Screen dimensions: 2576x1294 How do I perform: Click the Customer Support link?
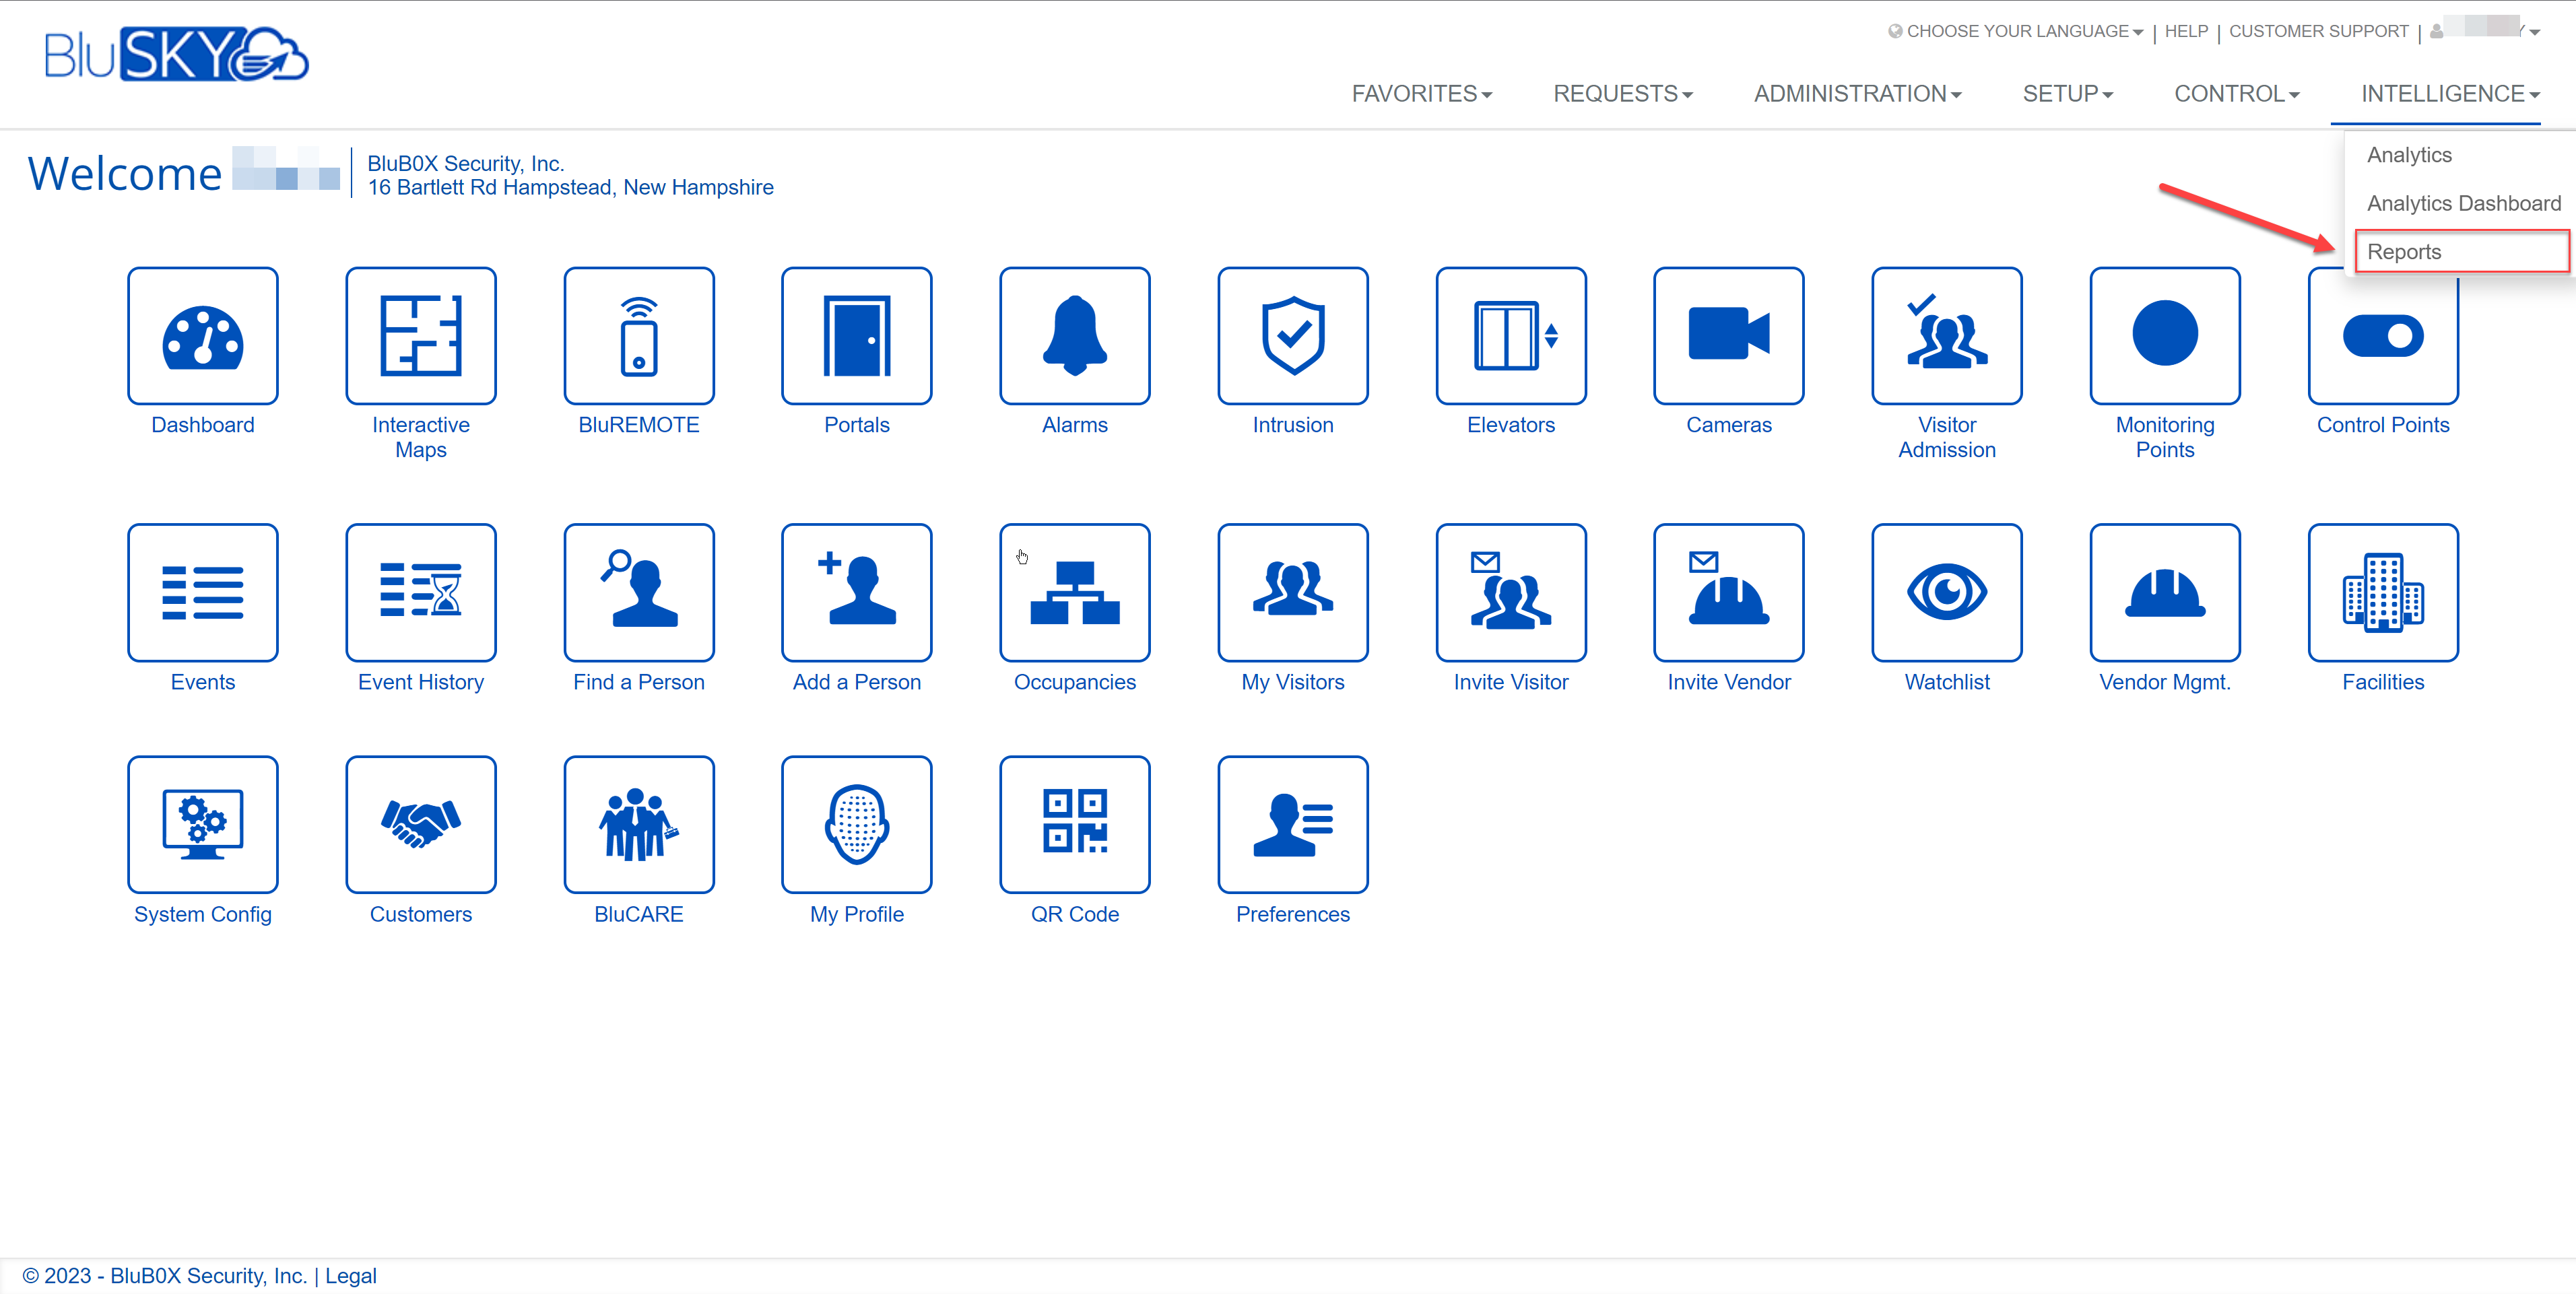2318,32
